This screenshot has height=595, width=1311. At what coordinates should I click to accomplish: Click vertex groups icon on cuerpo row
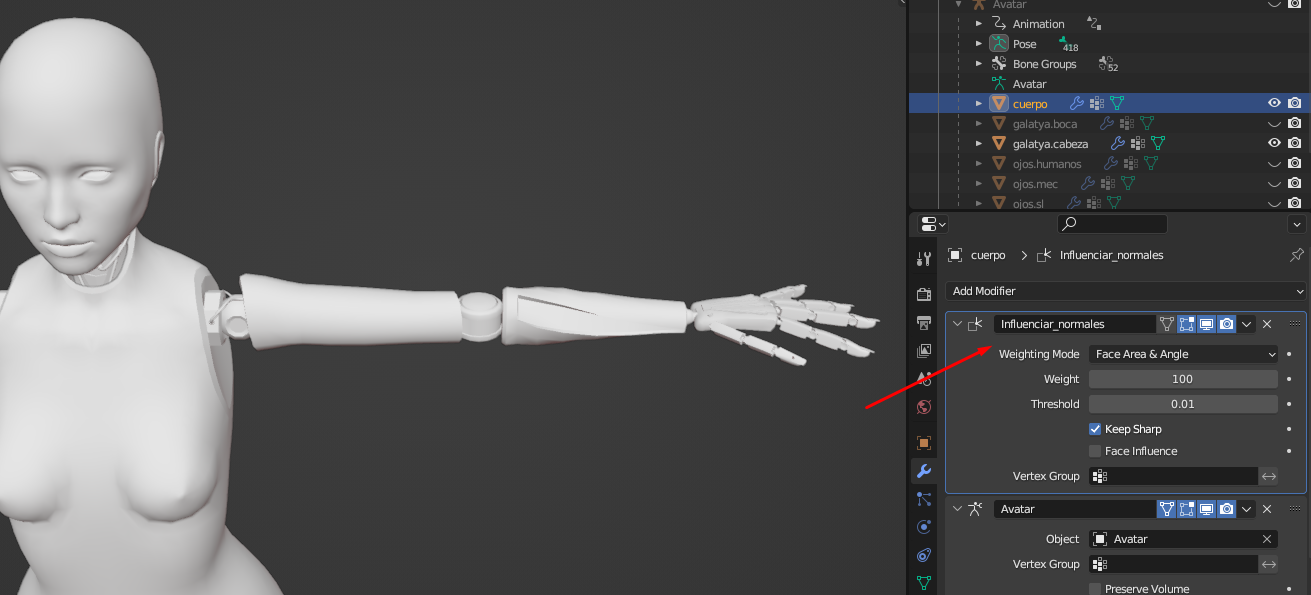1096,103
